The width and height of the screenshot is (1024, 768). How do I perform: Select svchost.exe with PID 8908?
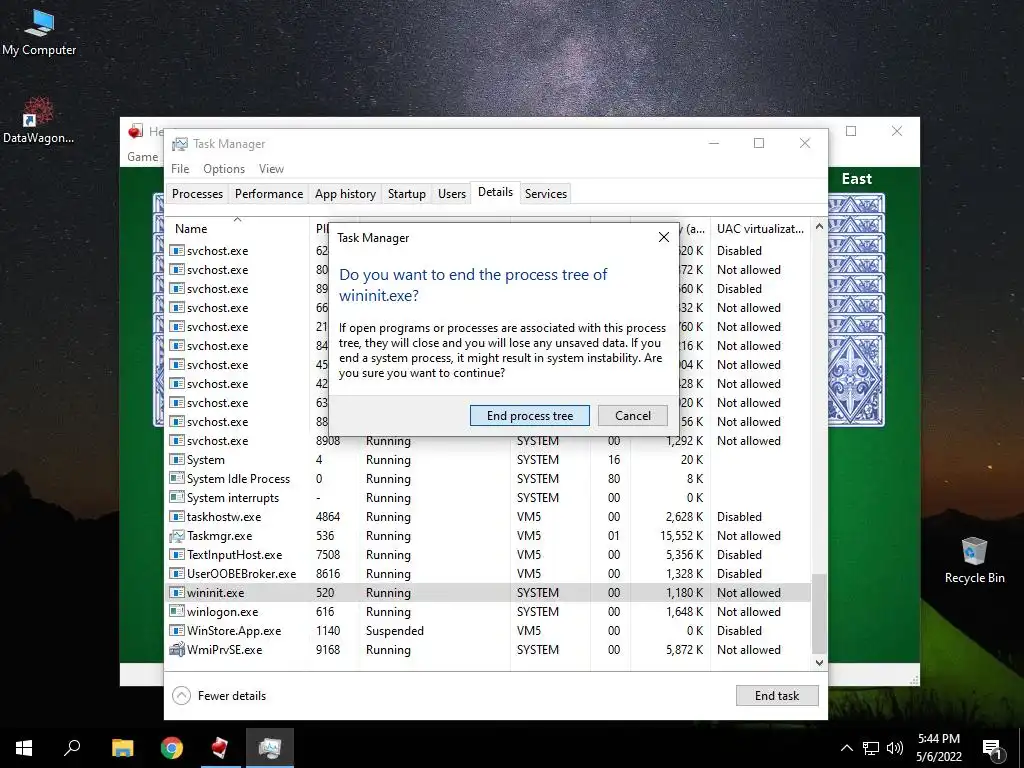[x=488, y=441]
